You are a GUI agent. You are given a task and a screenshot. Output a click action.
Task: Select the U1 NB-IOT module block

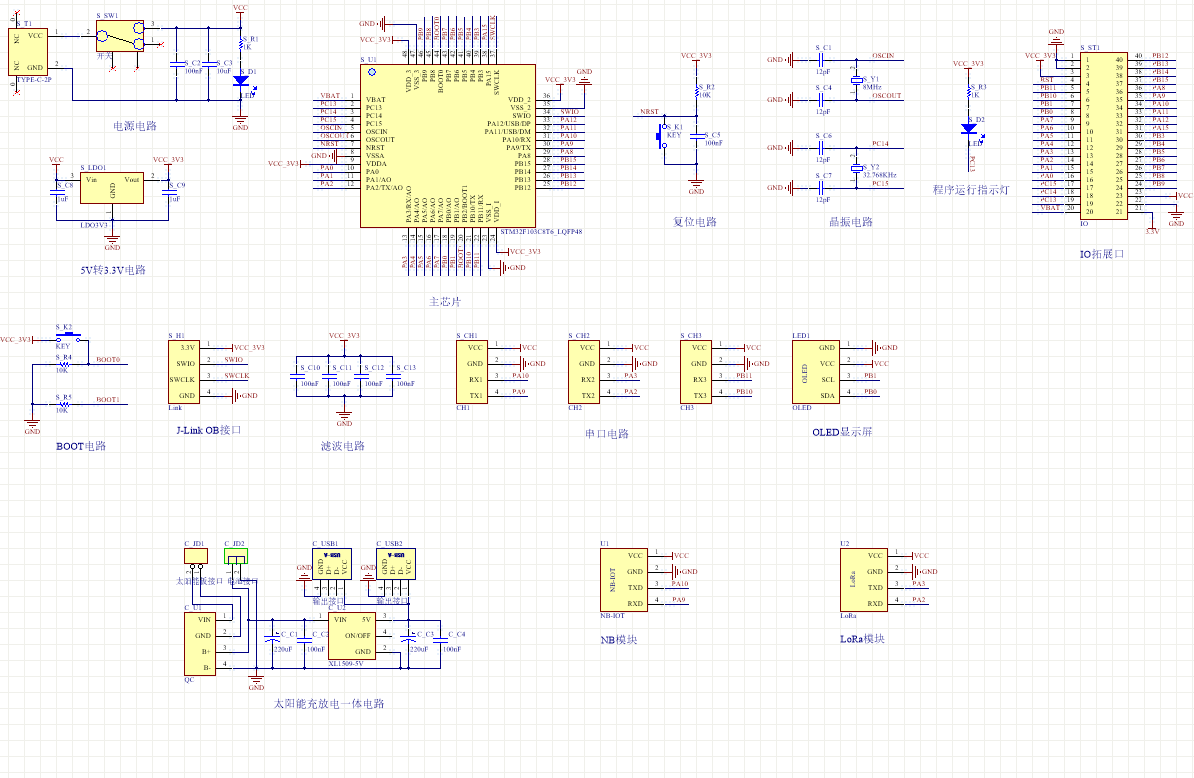pos(624,579)
